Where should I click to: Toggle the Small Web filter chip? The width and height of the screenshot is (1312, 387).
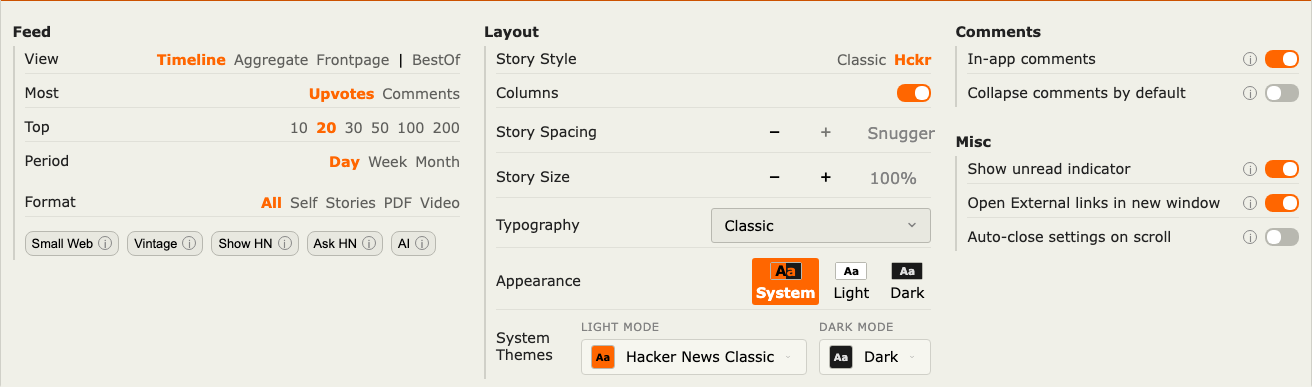pyautogui.click(x=72, y=243)
